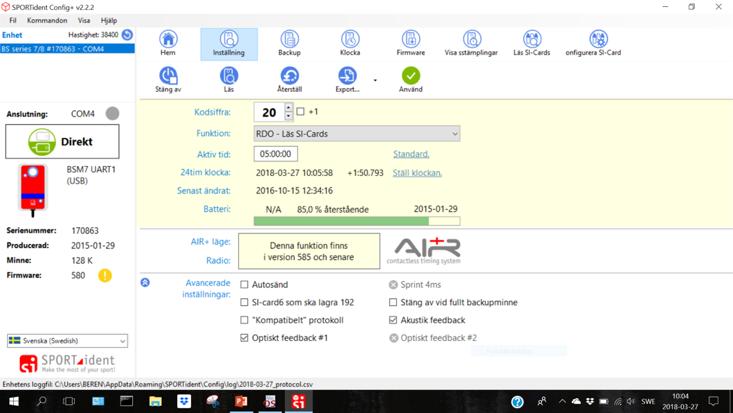
Task: Disable the Optiskt feedback #1 checkbox
Action: 244,338
